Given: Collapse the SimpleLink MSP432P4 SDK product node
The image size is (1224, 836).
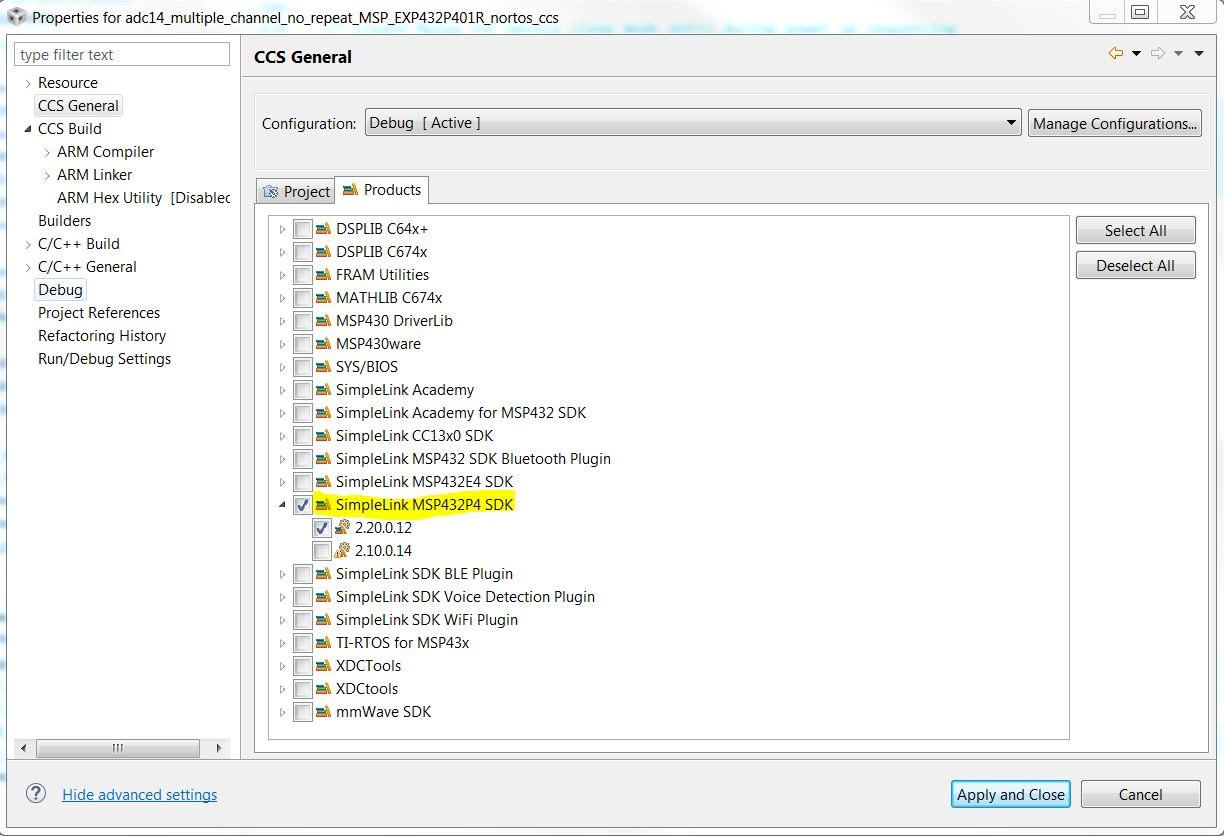Looking at the screenshot, I should 282,505.
